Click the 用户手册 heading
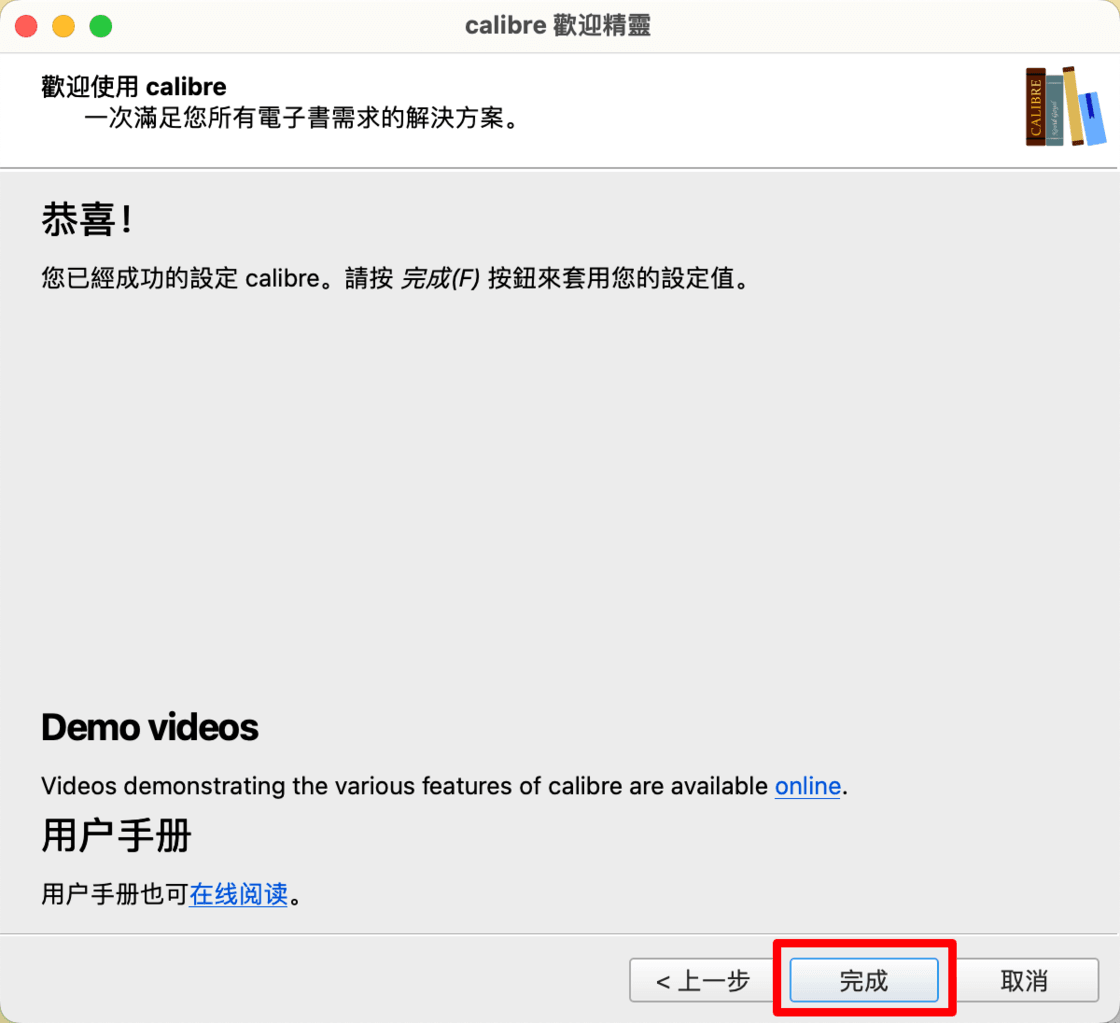 pyautogui.click(x=116, y=835)
